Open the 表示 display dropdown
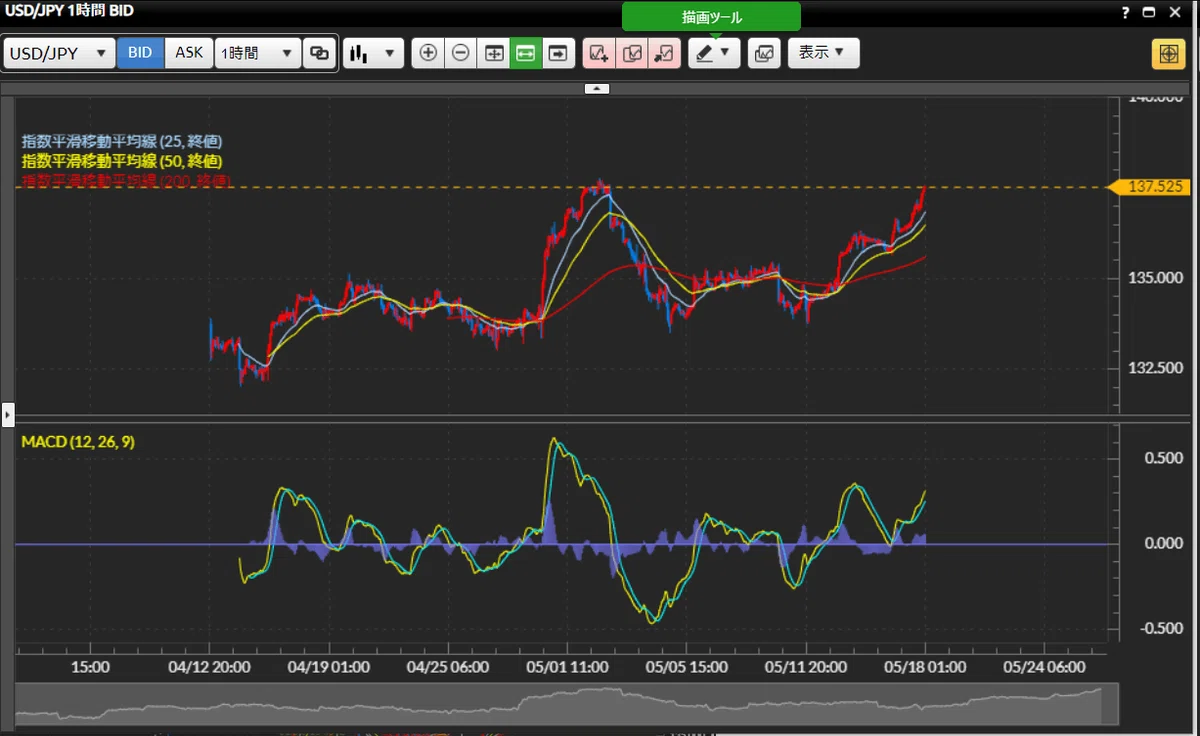 (823, 53)
